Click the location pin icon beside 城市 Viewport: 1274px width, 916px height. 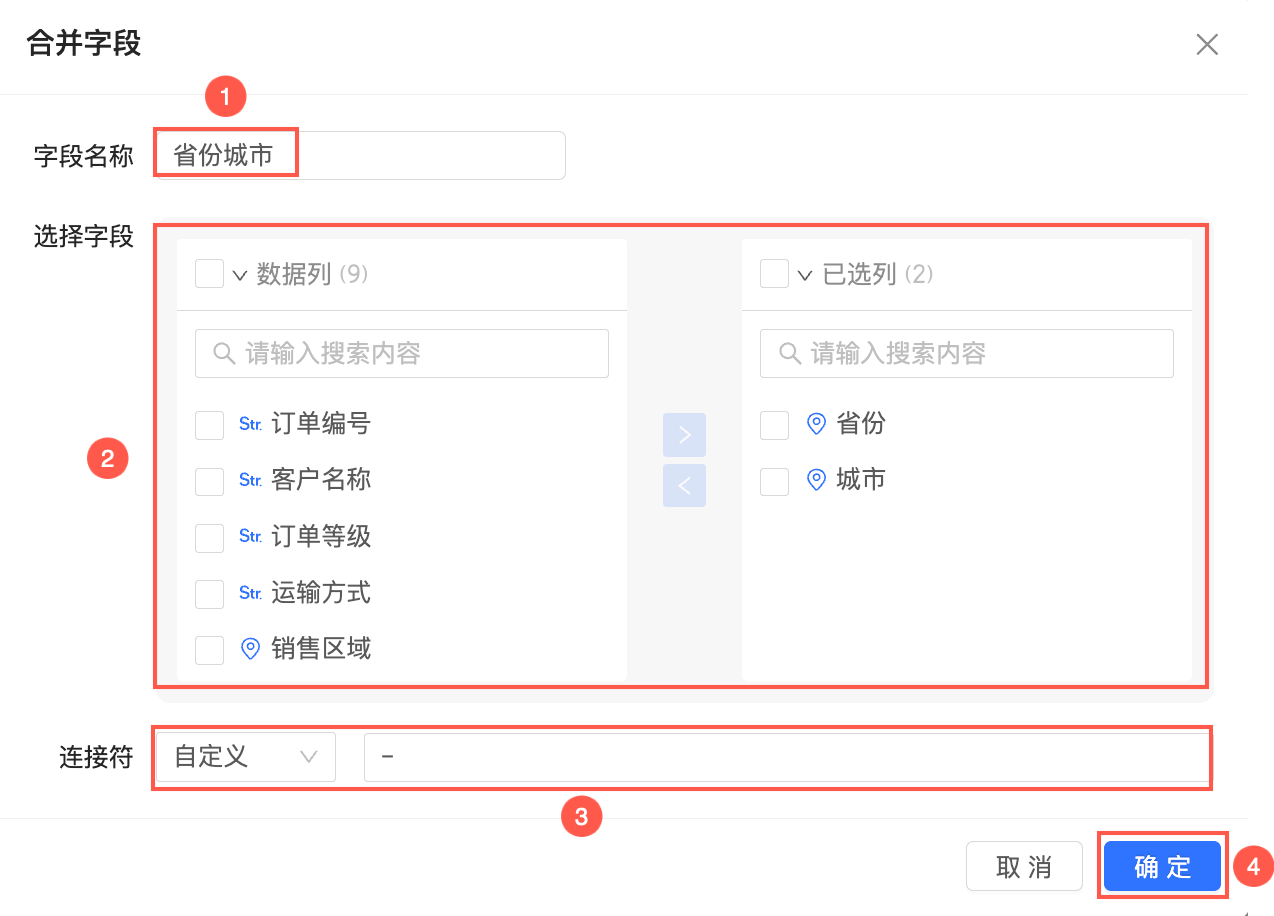tap(817, 480)
